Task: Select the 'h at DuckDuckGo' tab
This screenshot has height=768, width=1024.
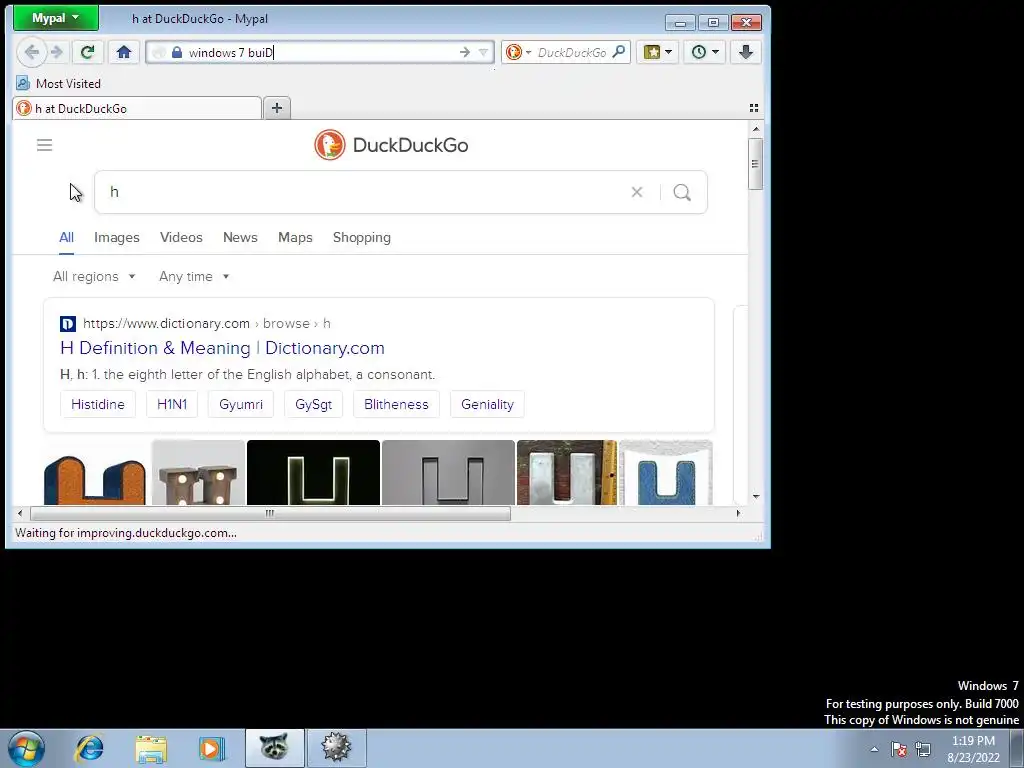Action: point(137,108)
